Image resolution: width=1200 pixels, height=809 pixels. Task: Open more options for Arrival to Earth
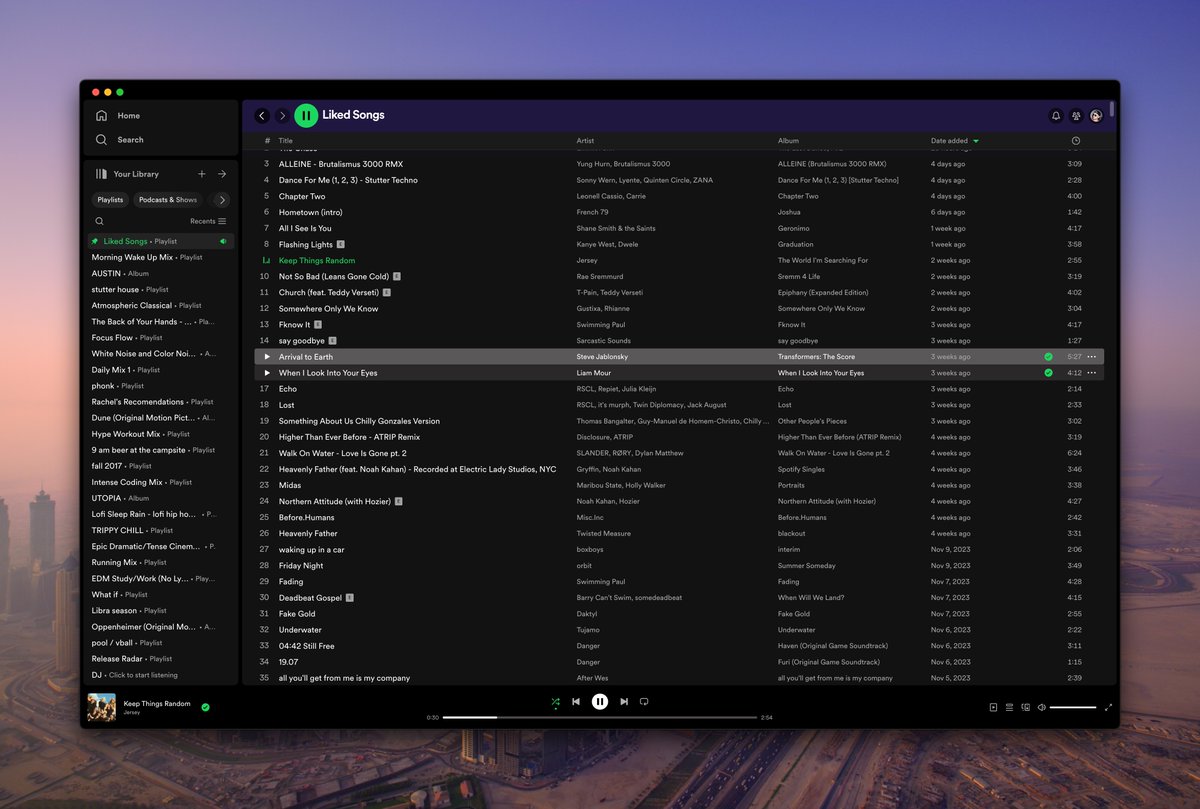click(1092, 357)
